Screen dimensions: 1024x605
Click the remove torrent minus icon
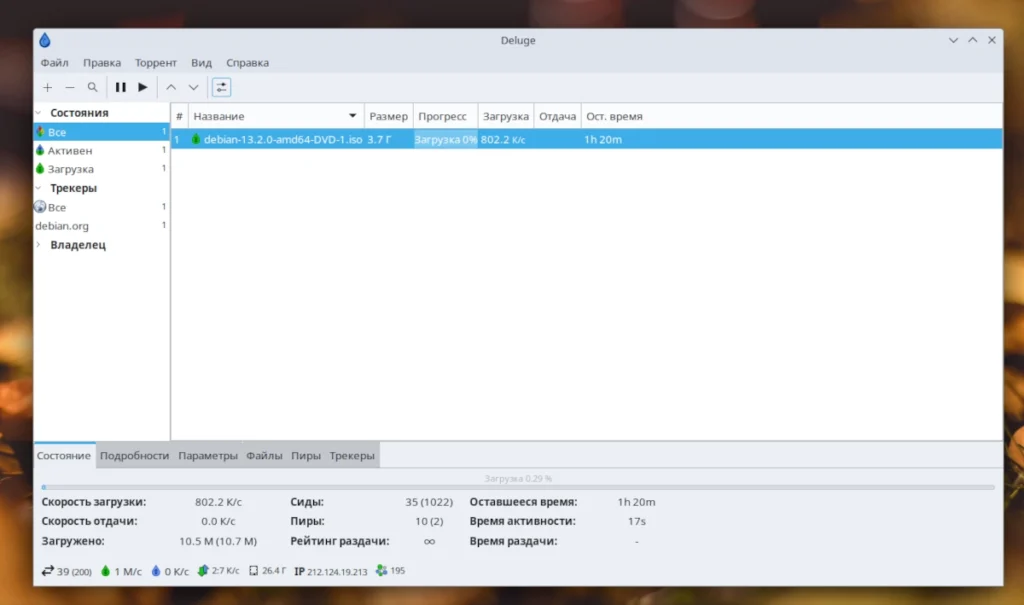70,87
